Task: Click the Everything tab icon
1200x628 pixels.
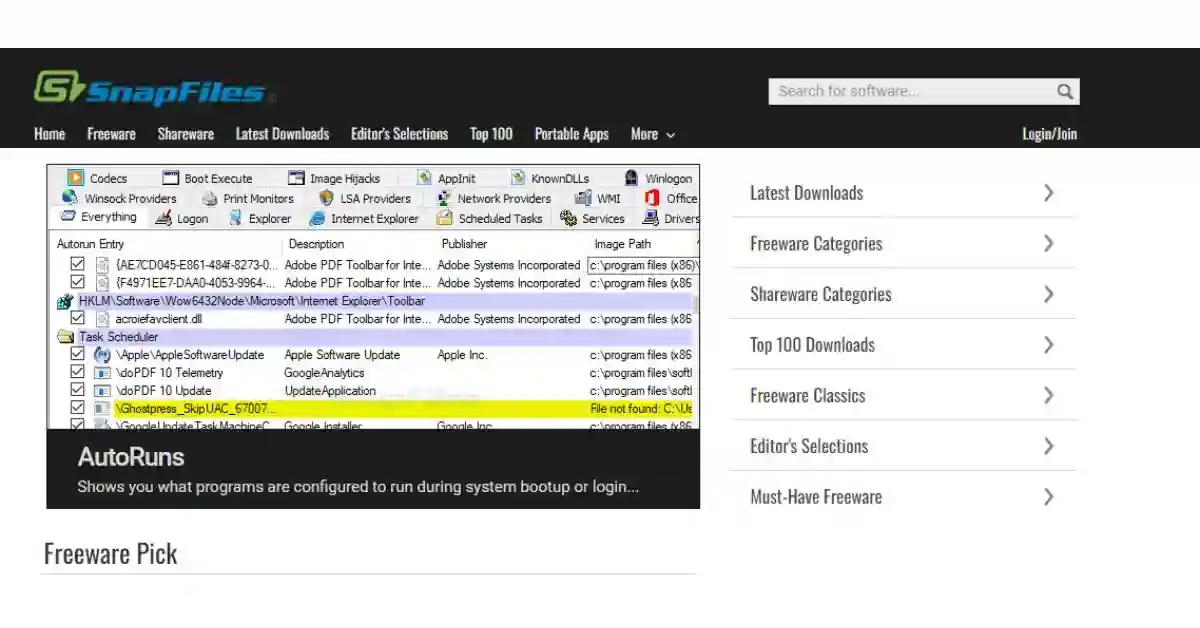Action: pos(68,217)
